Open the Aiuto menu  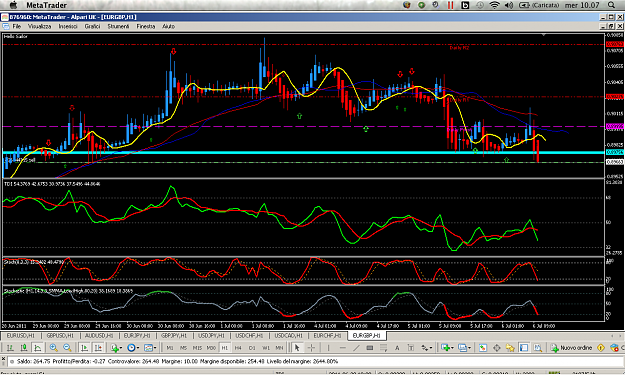point(168,26)
